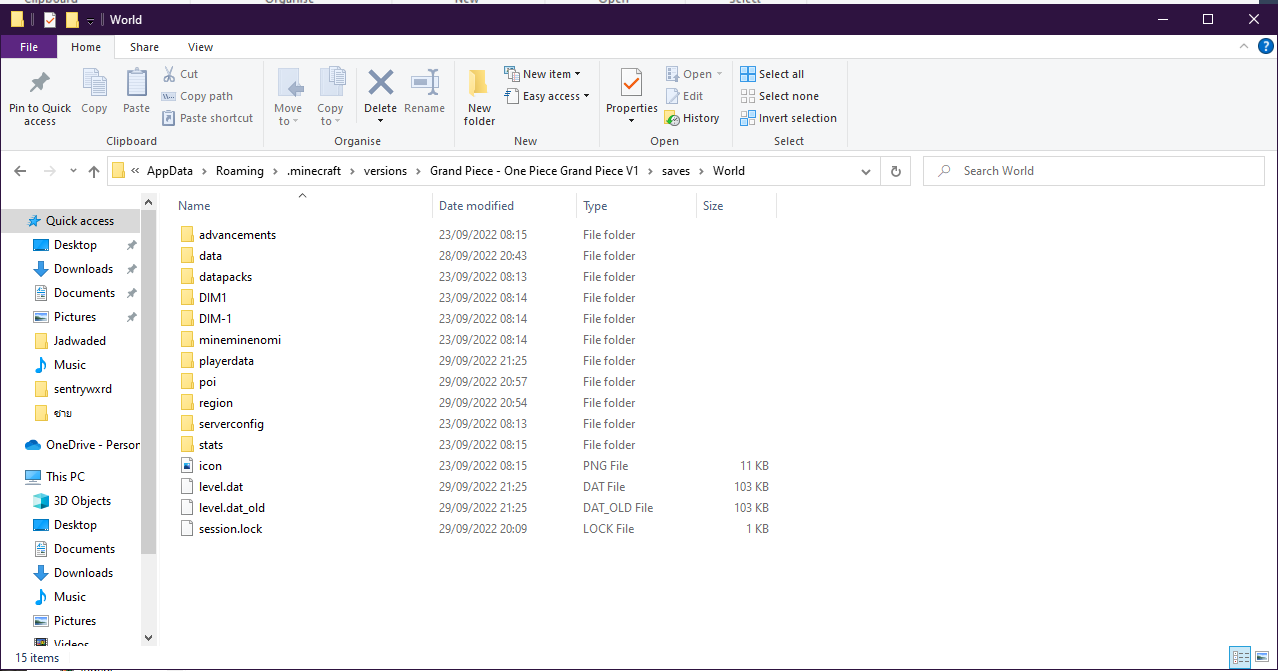Open Customize Quick Access Toolbar dropdown
1278x671 pixels.
[90, 20]
